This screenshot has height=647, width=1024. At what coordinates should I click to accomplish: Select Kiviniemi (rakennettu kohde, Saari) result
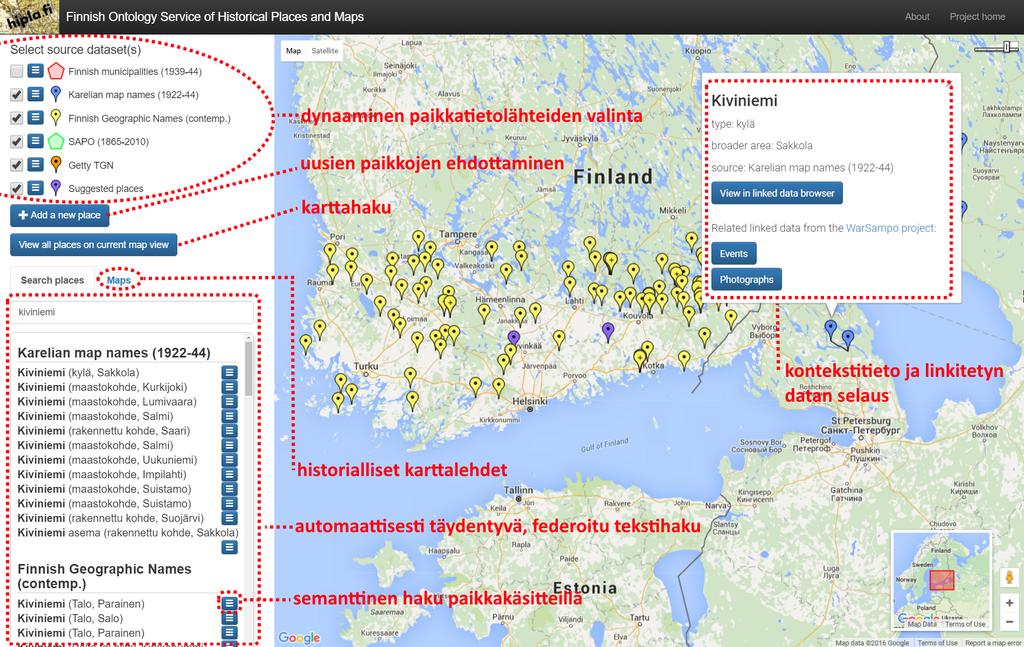point(104,431)
